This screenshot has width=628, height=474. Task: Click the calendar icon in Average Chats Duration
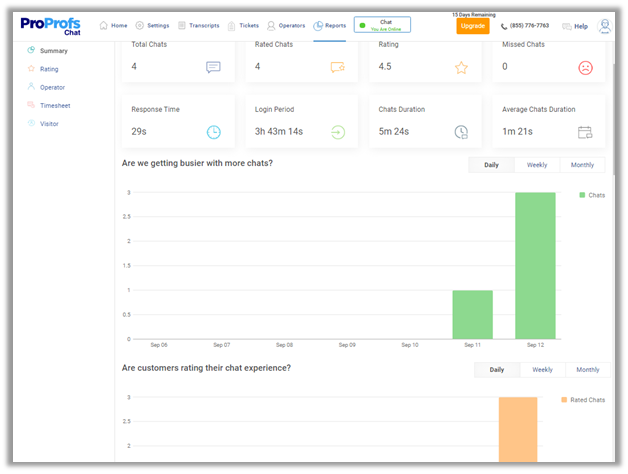point(585,132)
